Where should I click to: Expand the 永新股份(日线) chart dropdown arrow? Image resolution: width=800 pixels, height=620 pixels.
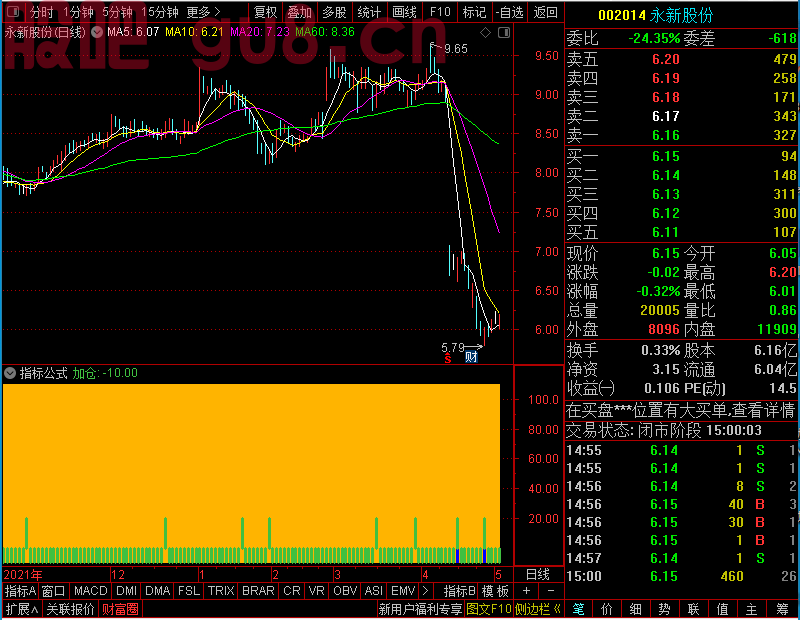pos(96,32)
